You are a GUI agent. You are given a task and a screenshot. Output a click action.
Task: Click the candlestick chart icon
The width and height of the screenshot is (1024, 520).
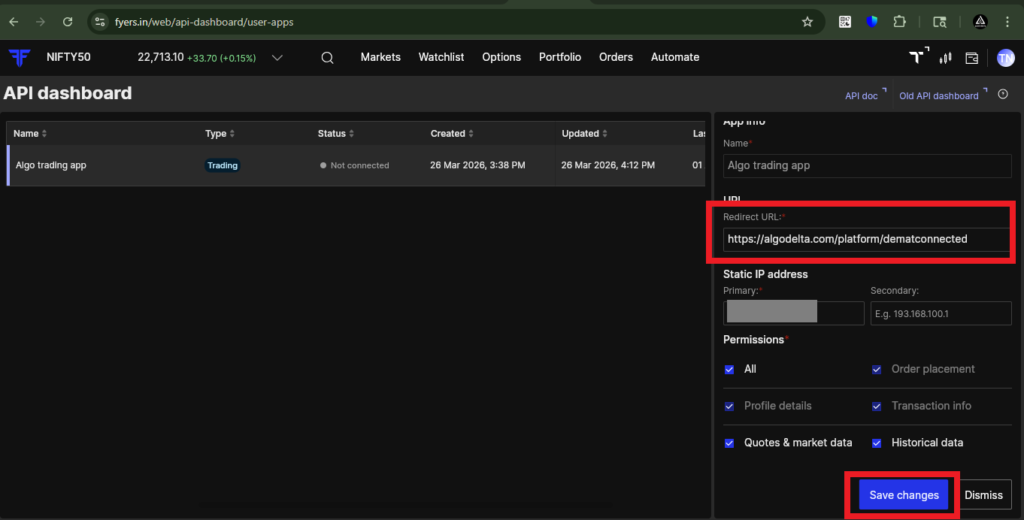coord(945,58)
